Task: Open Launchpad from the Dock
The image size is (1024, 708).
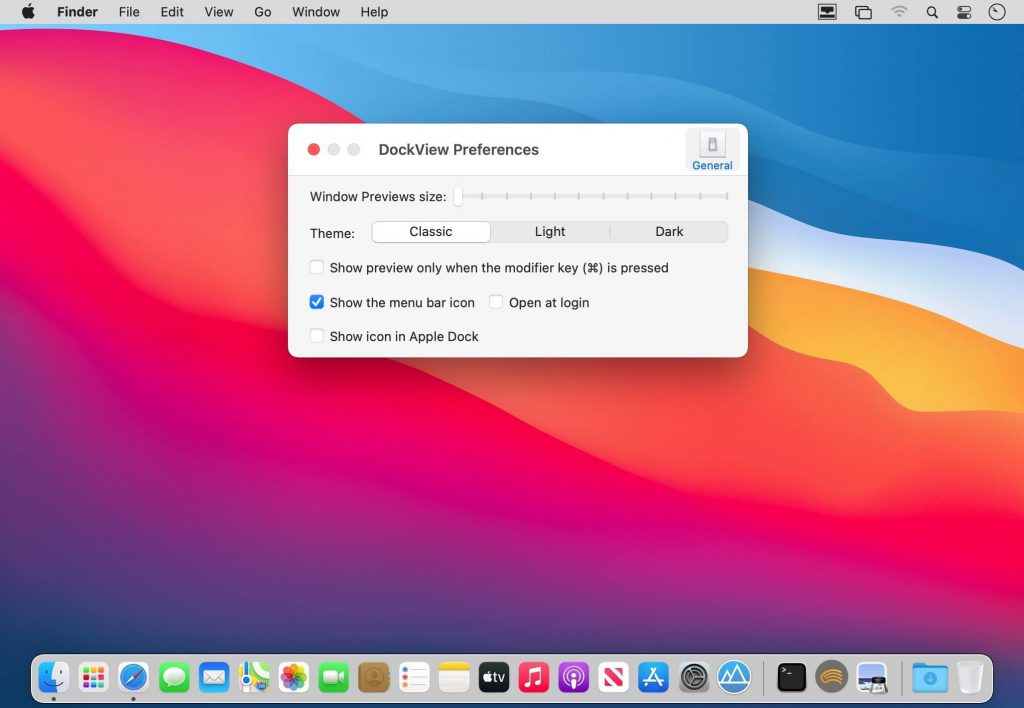Action: coord(93,677)
